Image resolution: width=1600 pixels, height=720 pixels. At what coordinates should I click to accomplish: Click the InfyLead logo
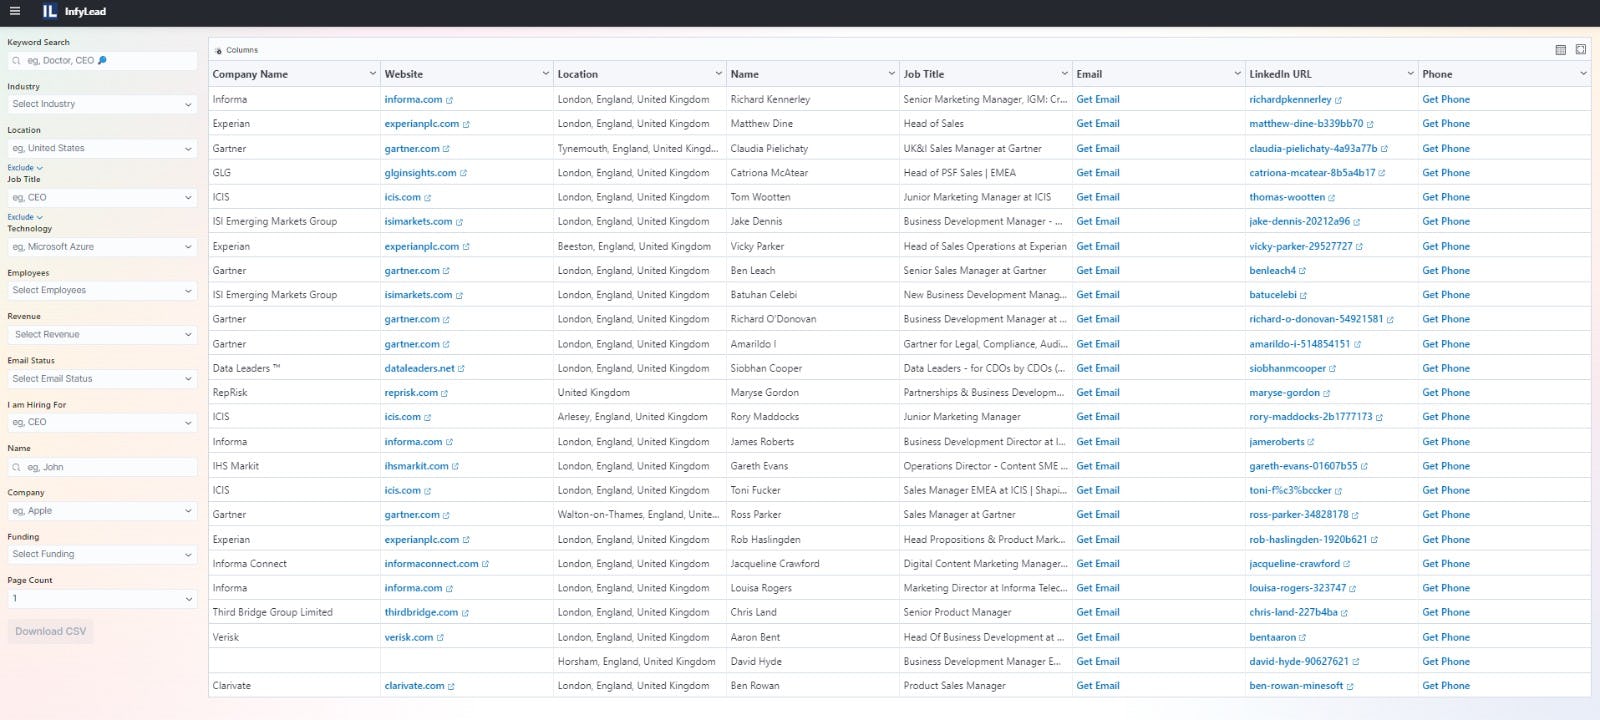(74, 12)
